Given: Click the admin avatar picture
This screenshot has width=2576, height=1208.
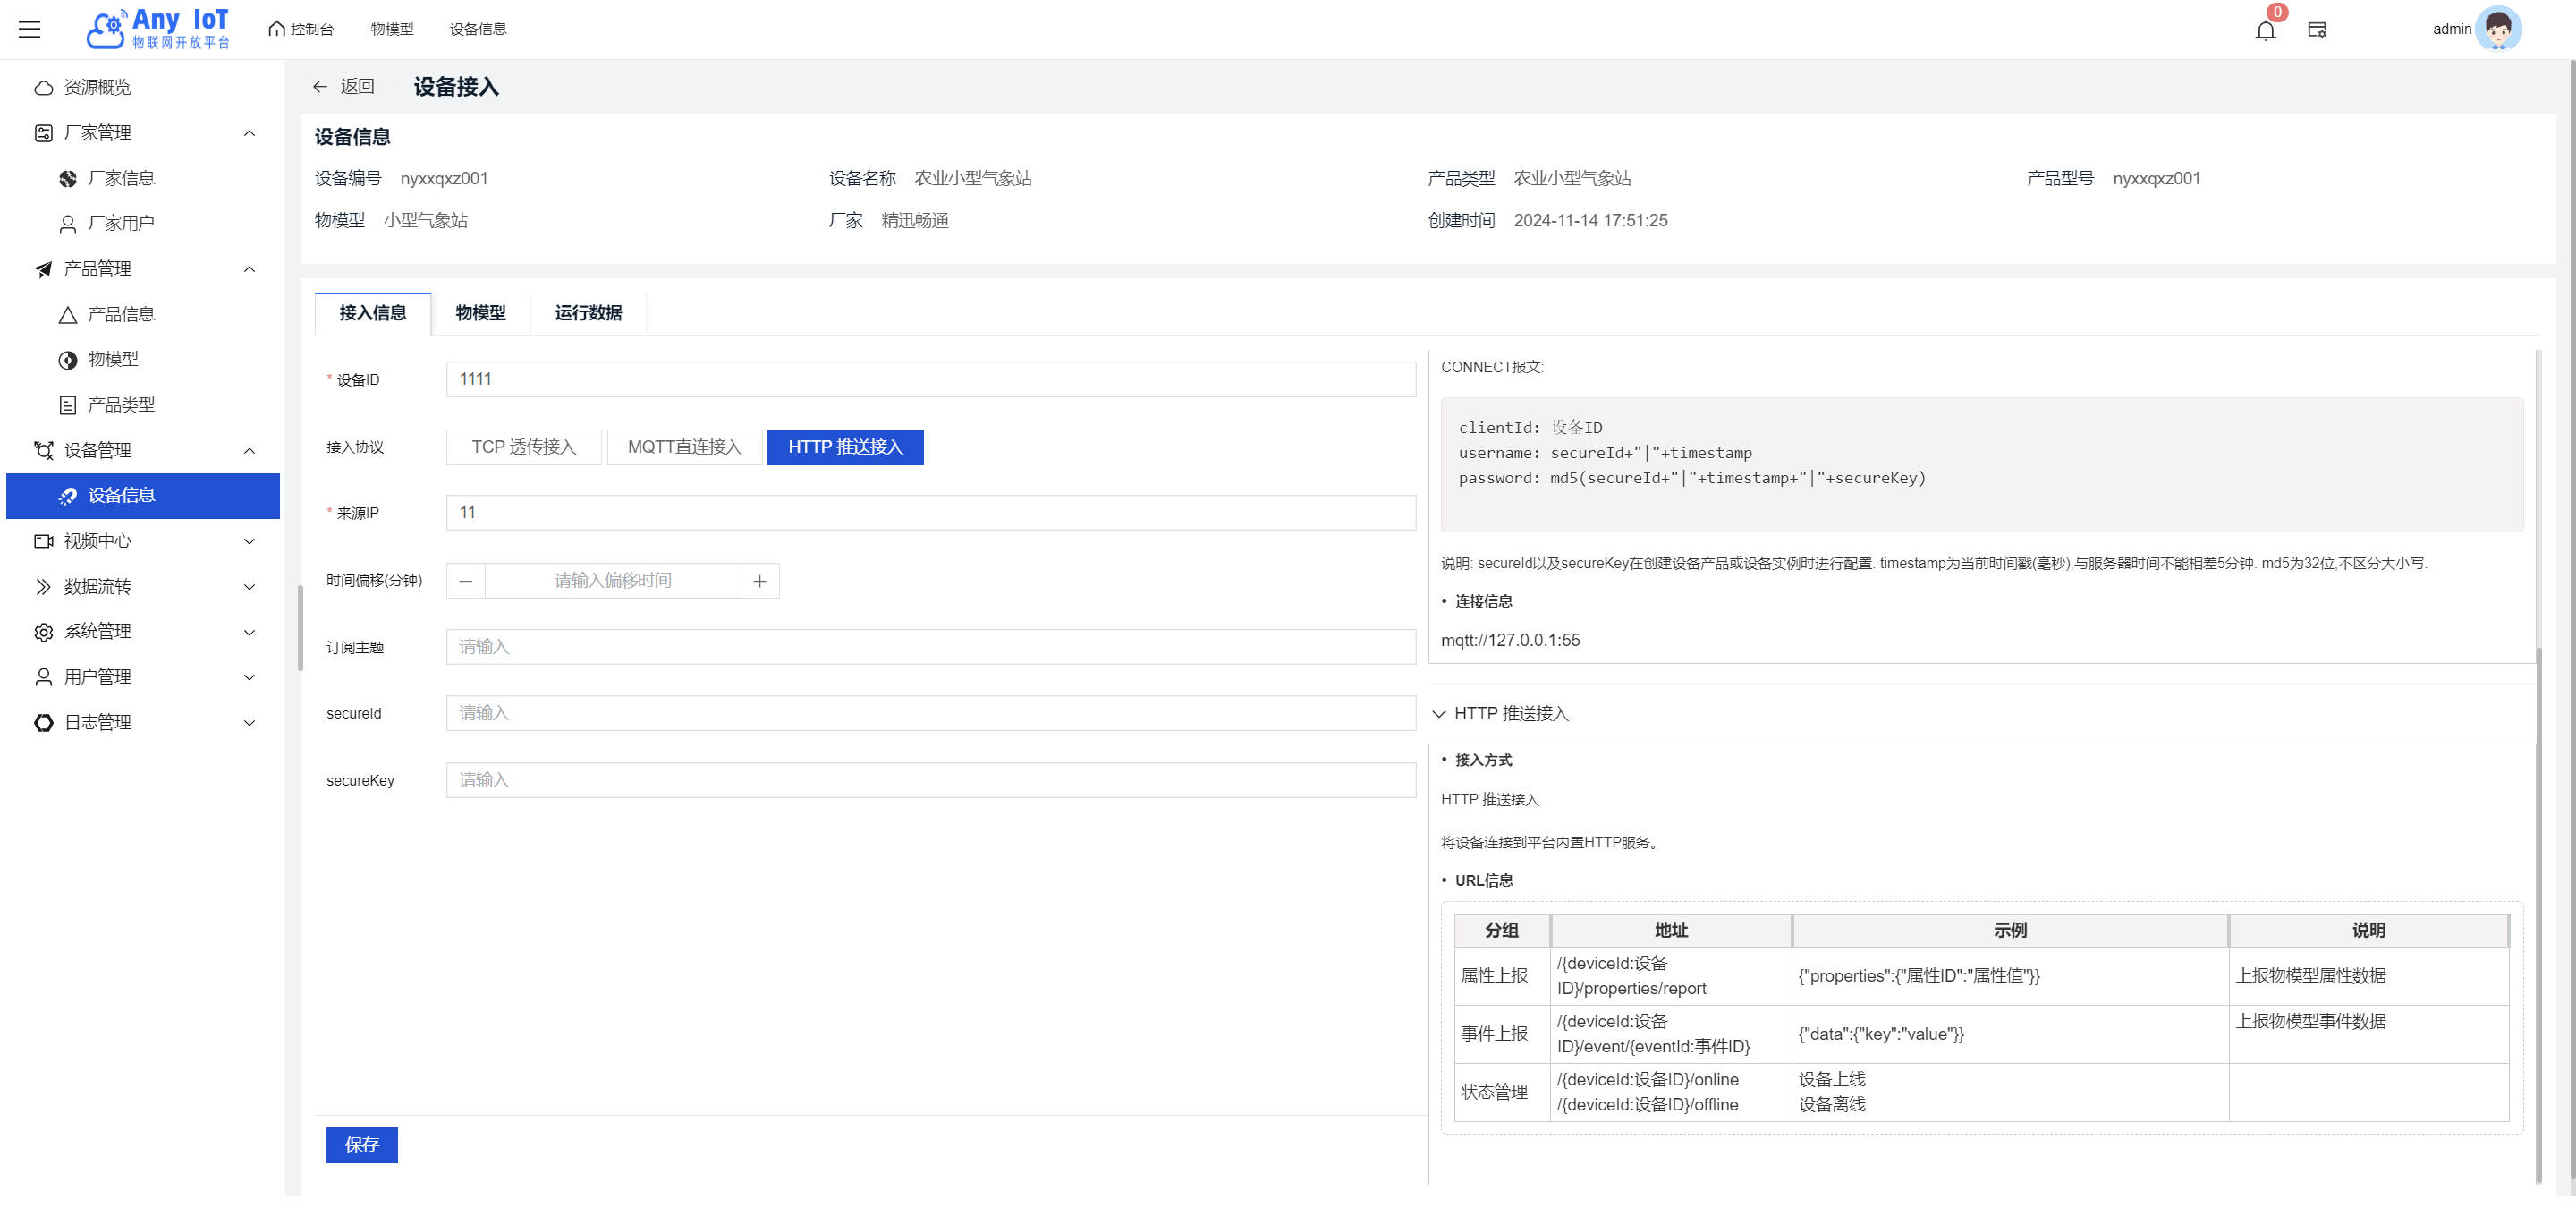Looking at the screenshot, I should click(x=2497, y=29).
